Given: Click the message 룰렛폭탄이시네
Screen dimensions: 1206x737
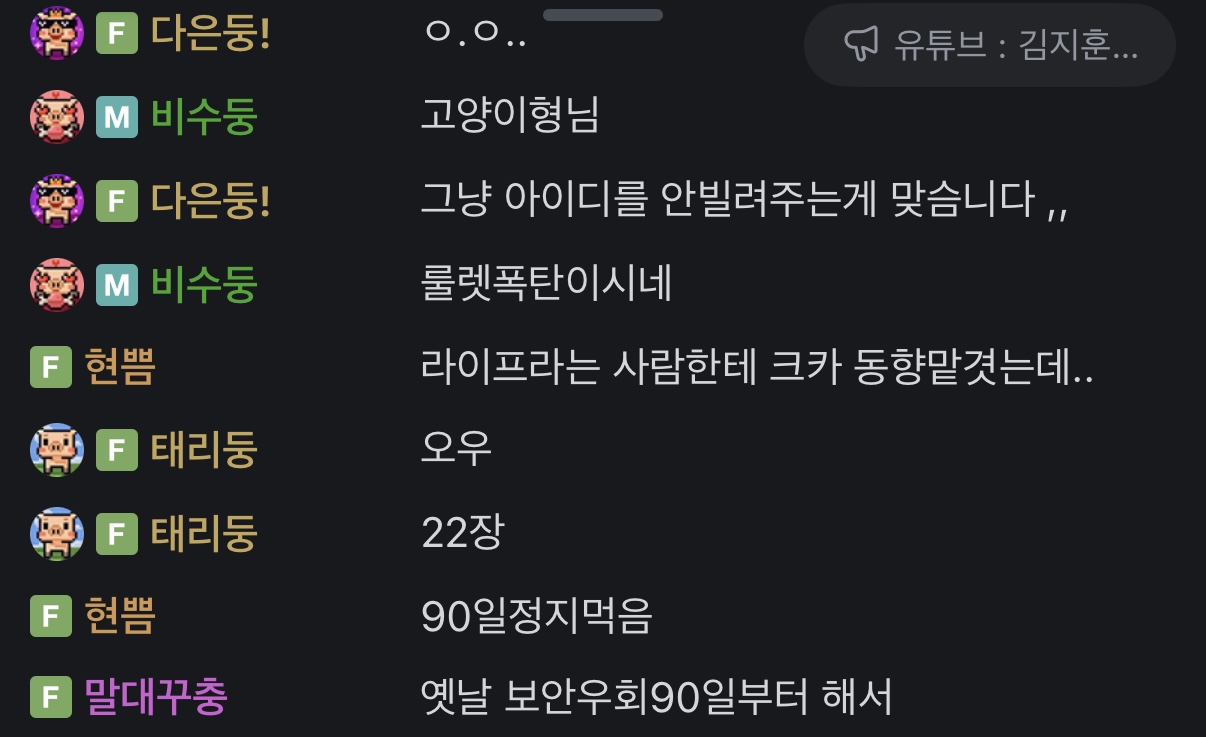Looking at the screenshot, I should [547, 285].
